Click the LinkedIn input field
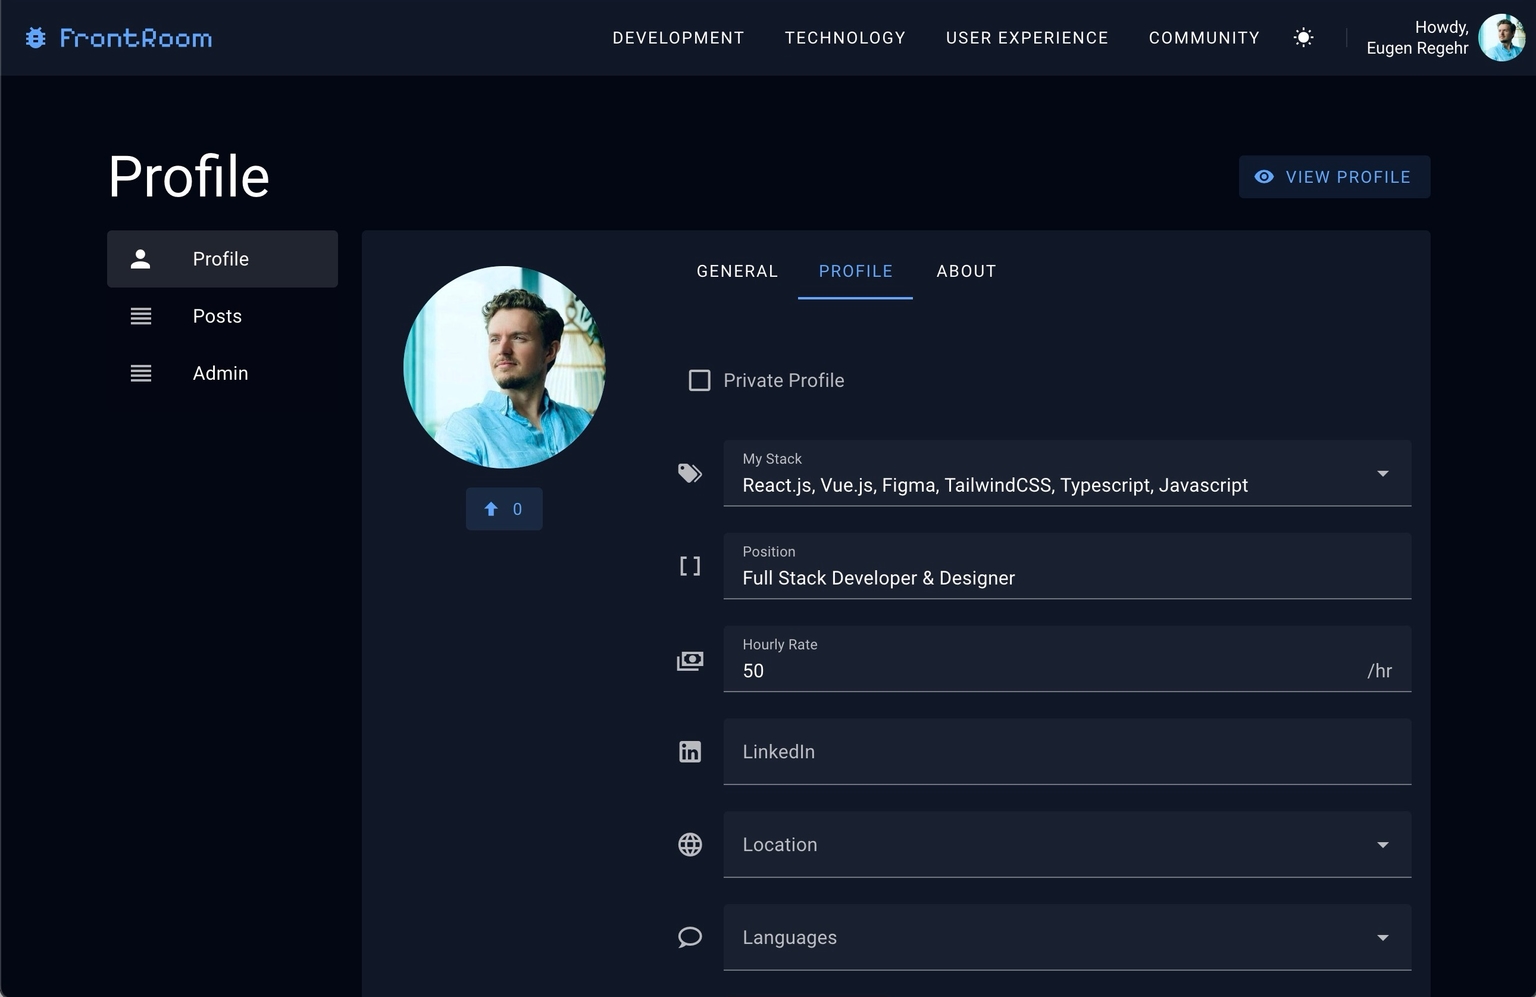 tap(1067, 752)
